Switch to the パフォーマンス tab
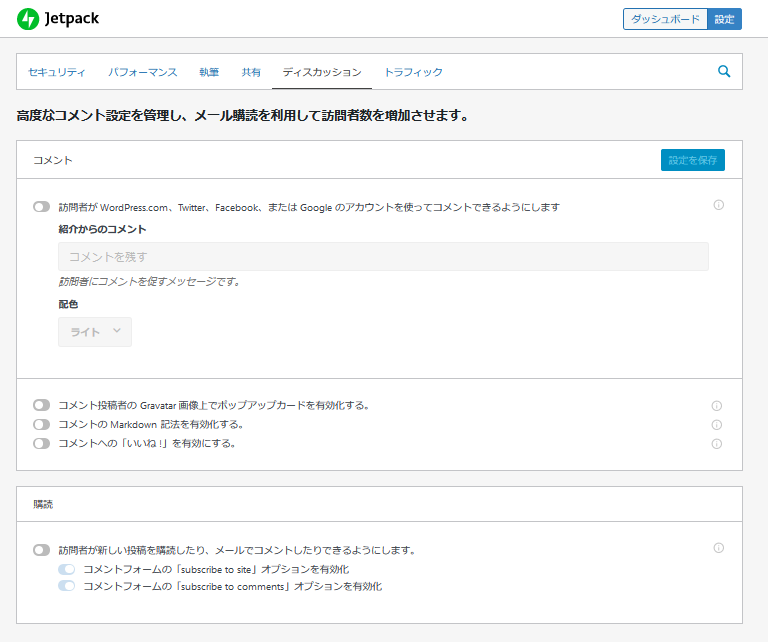 tap(143, 72)
